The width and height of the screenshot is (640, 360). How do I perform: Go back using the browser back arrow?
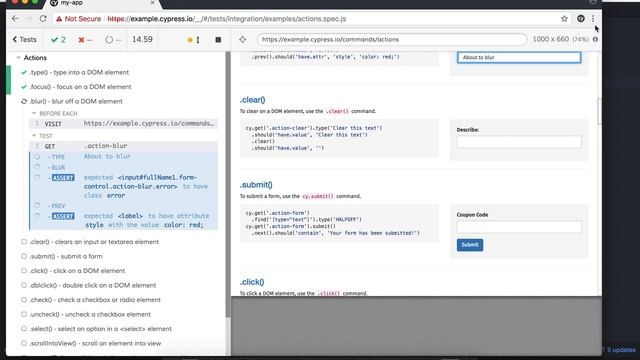[x=15, y=19]
